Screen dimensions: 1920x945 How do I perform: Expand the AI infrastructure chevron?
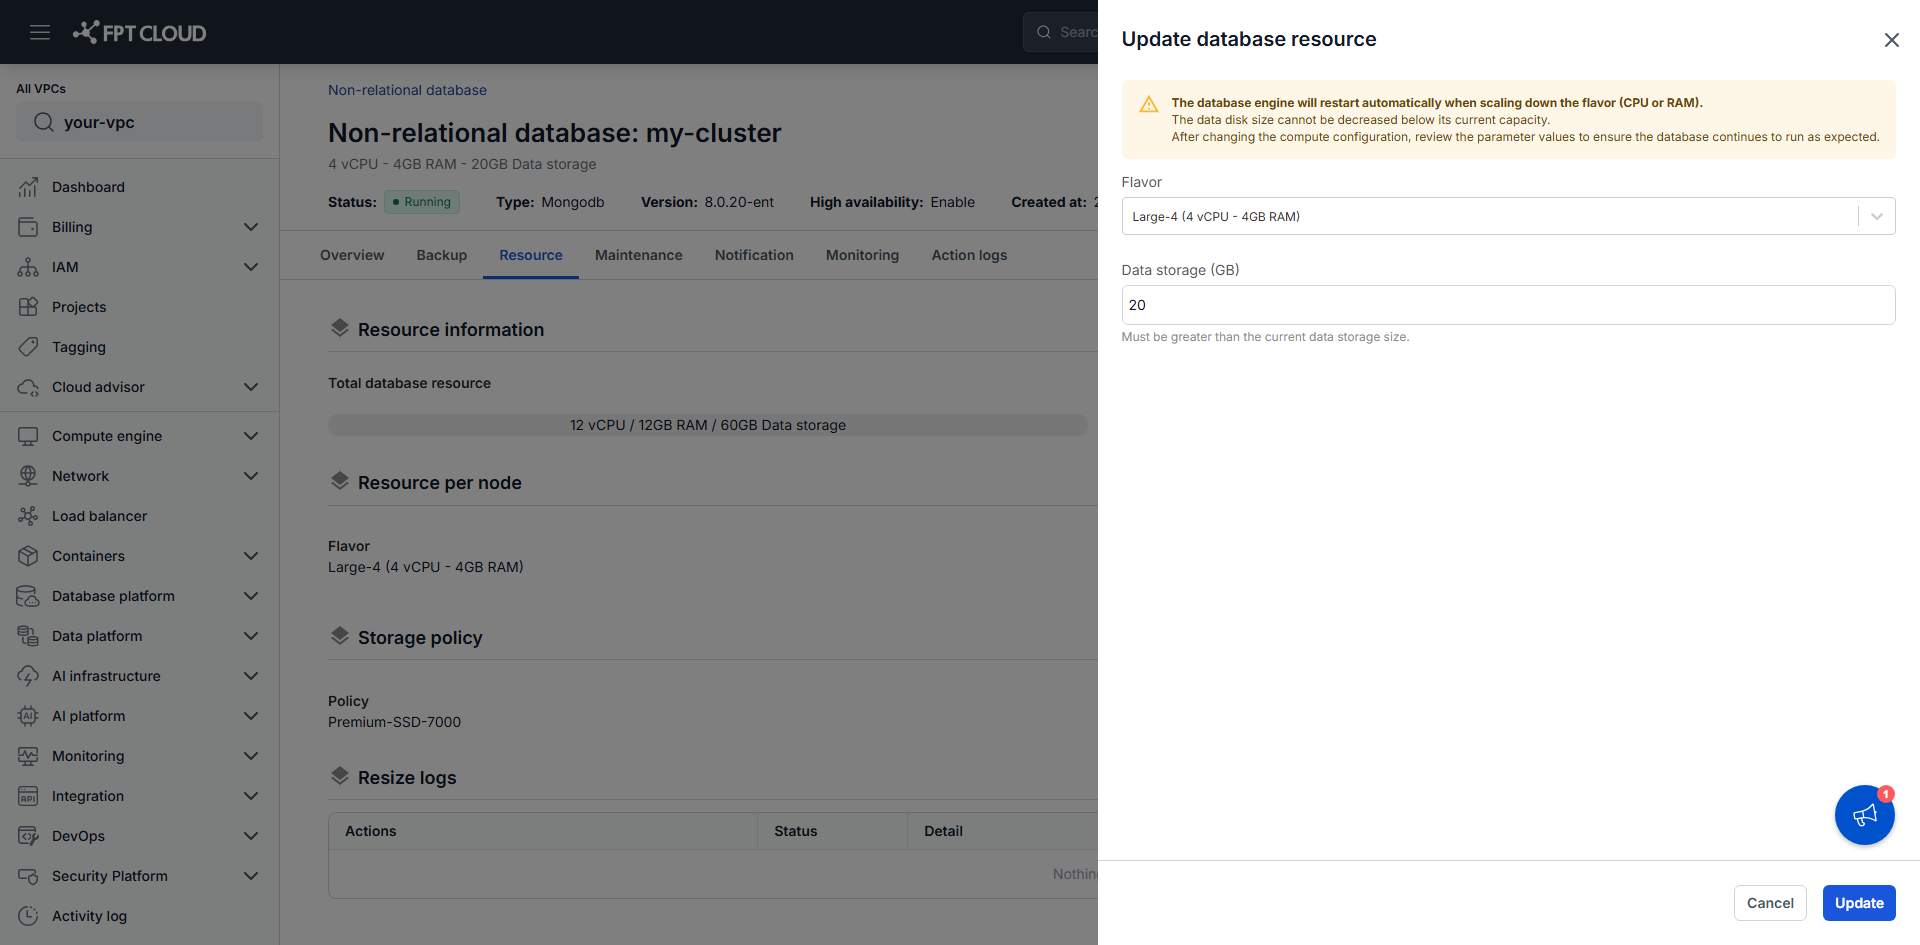pos(251,676)
